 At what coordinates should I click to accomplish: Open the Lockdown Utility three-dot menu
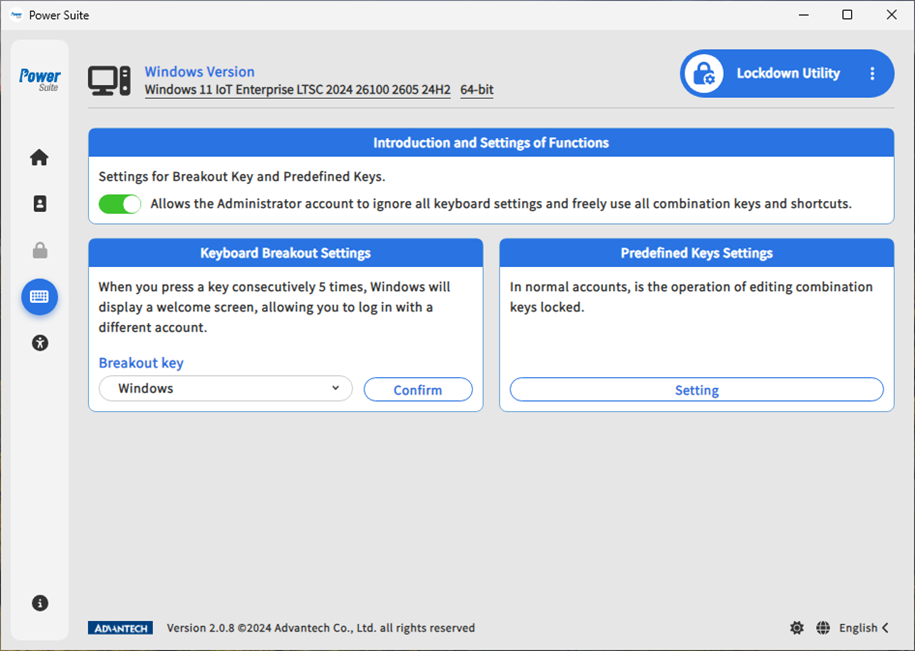(x=872, y=74)
